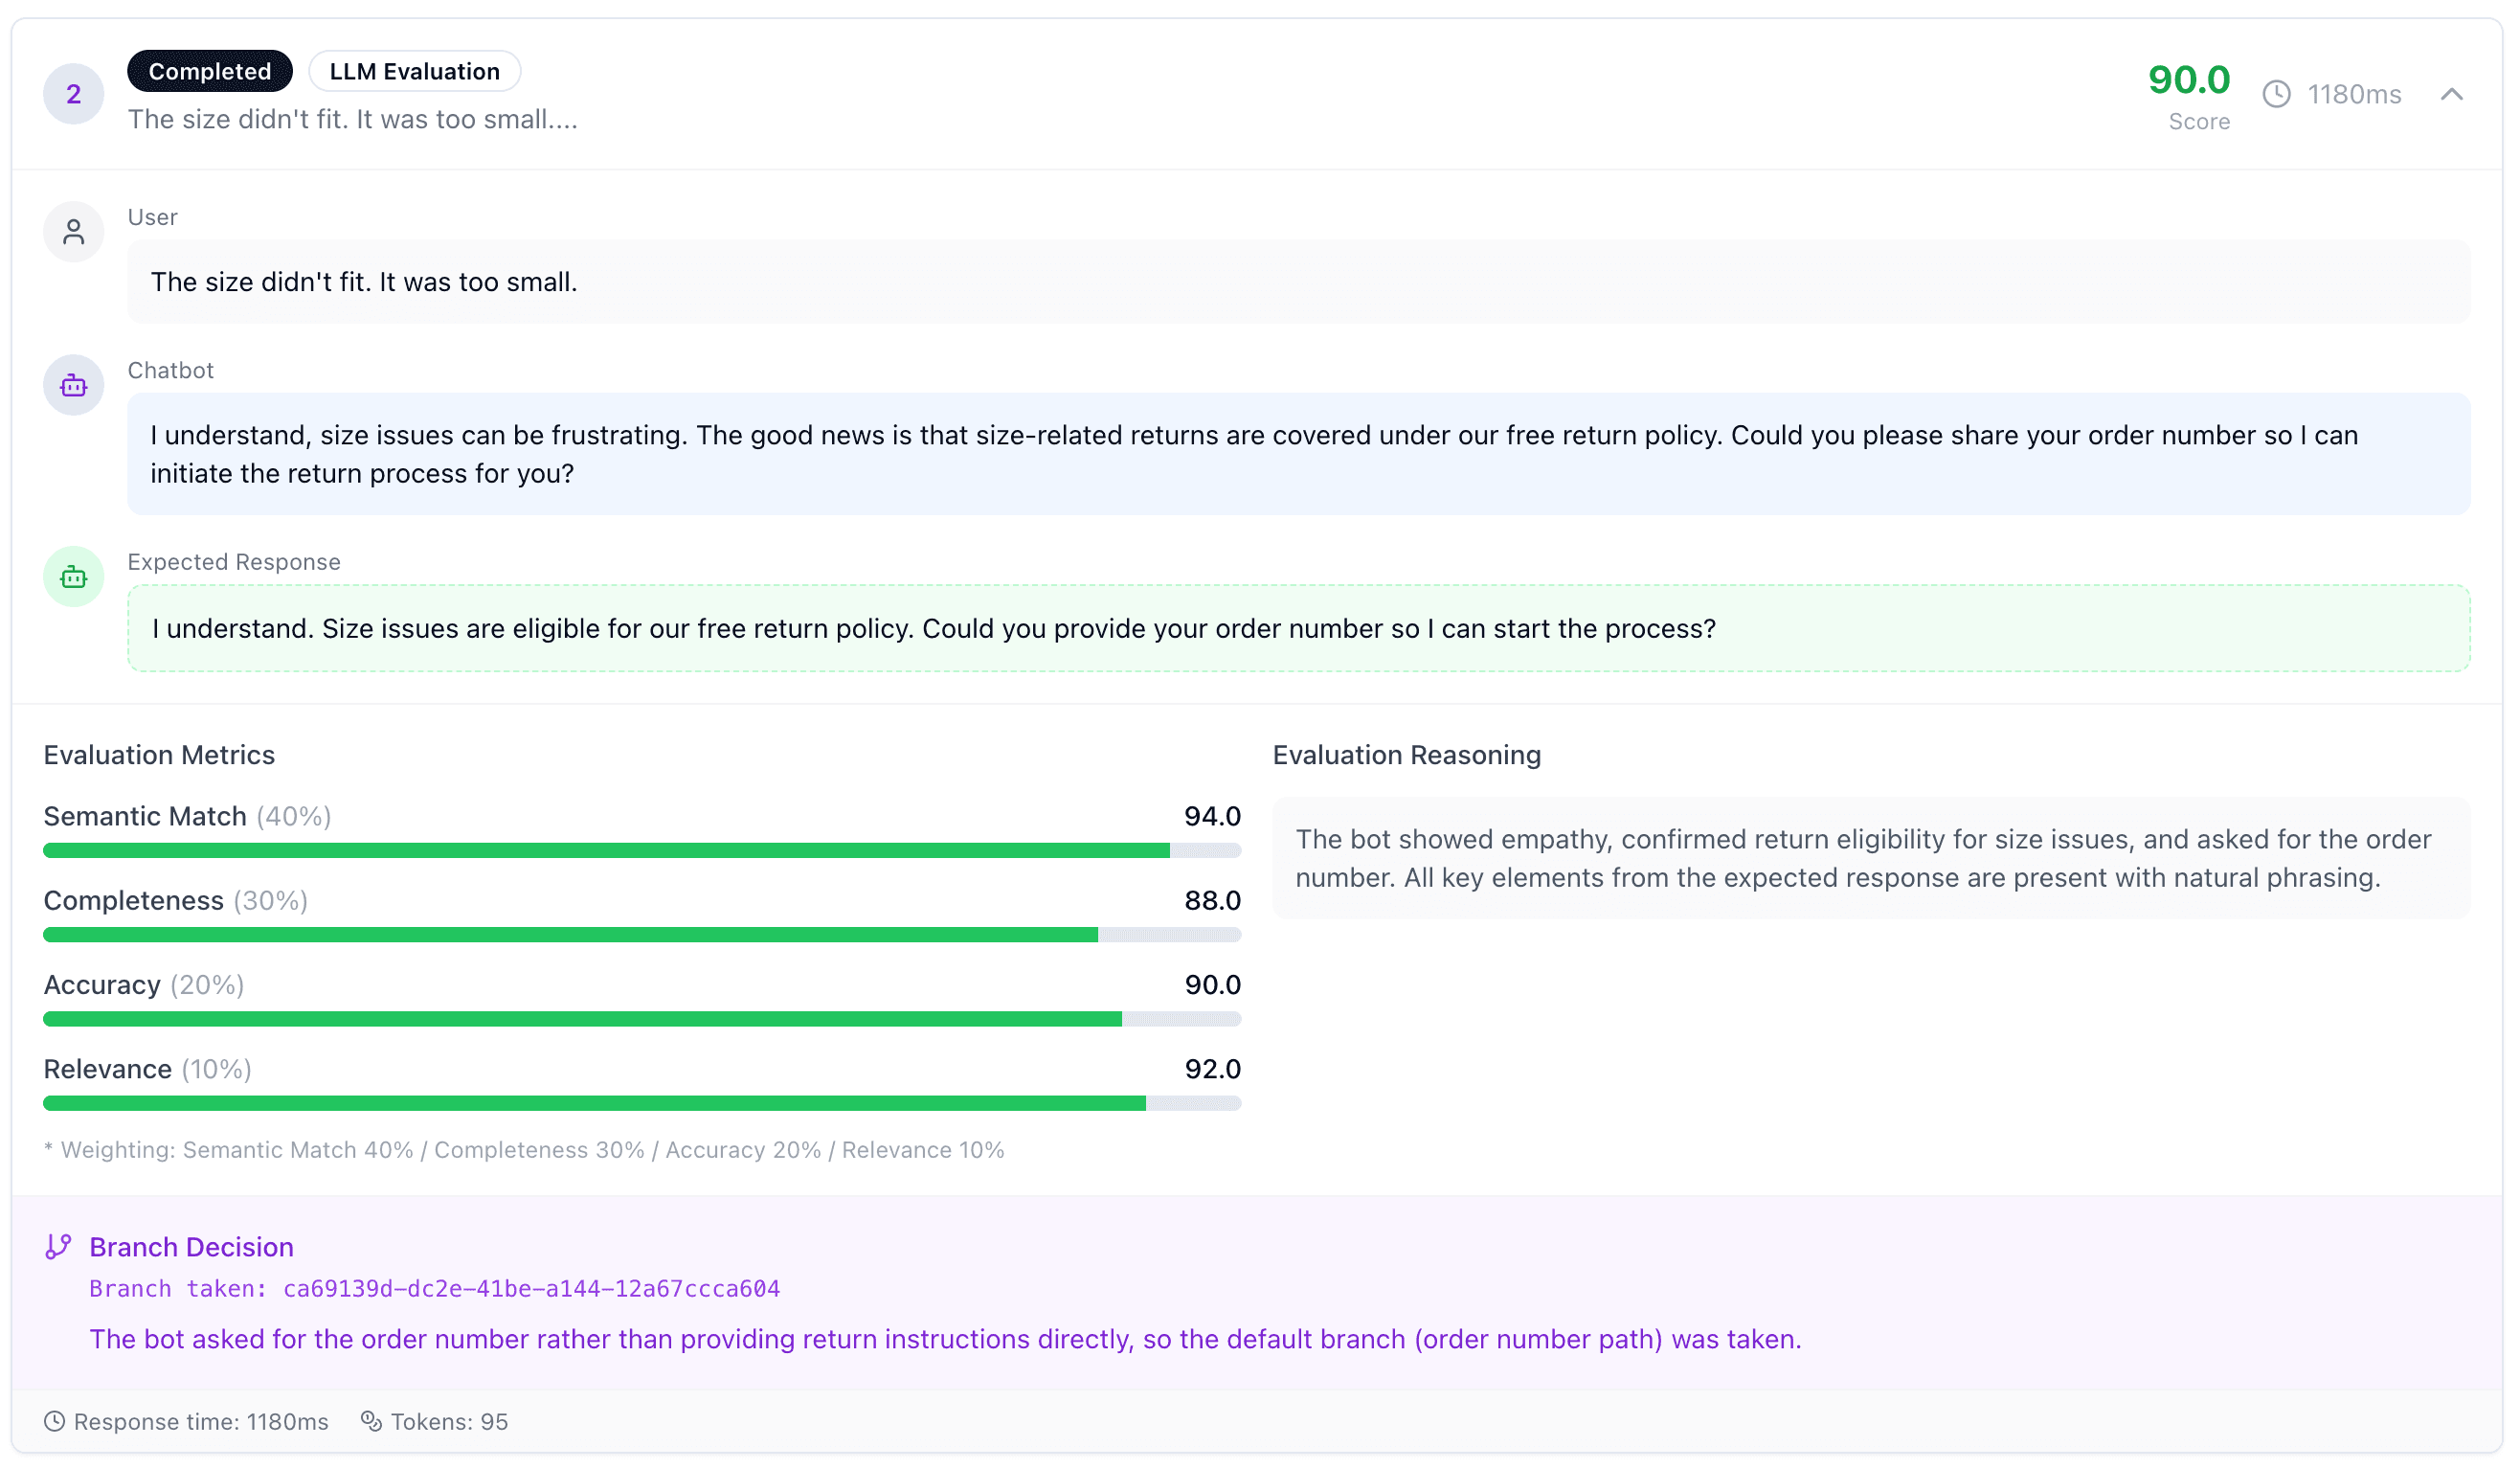Toggle the Completed status badge
Screen dimensions: 2520x1469
coord(209,70)
